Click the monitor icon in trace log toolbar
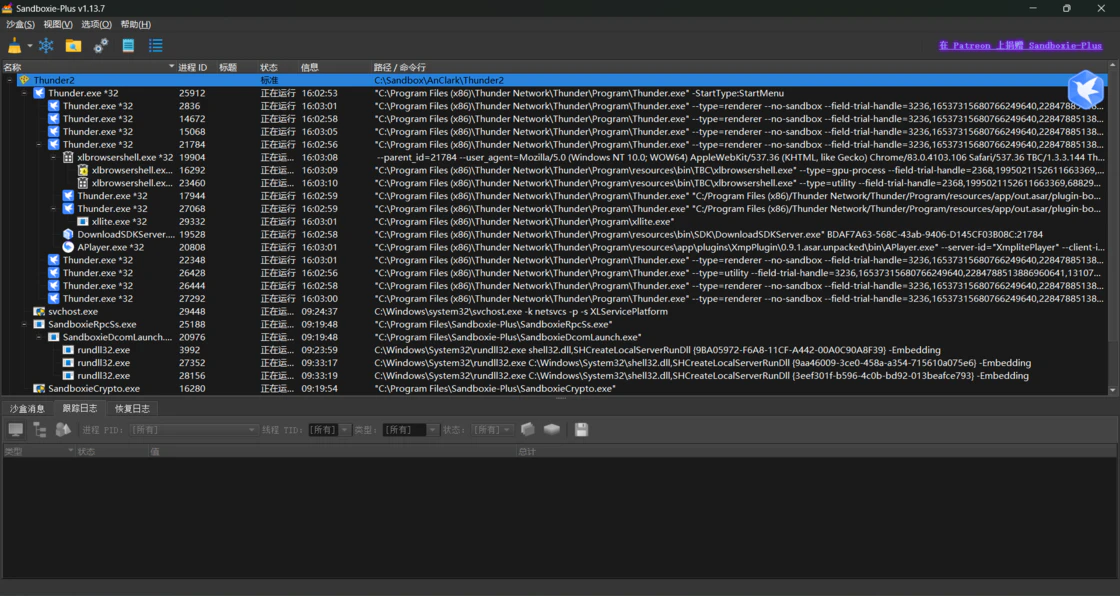The width and height of the screenshot is (1120, 596). 16,429
